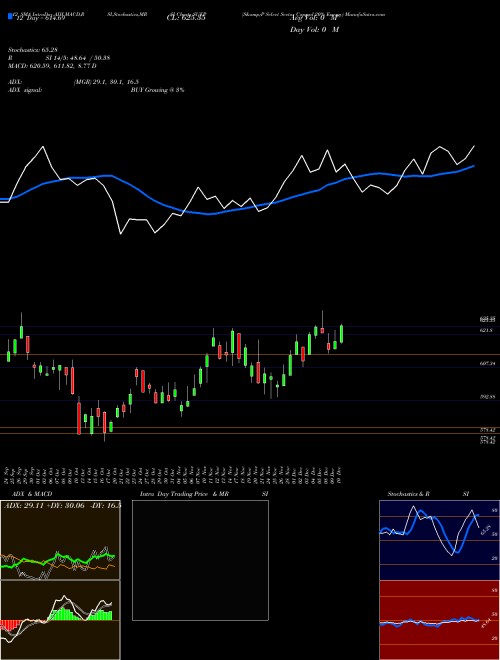
Task: Click the 'Day Vol: 0 M' label
Action: click(x=314, y=30)
